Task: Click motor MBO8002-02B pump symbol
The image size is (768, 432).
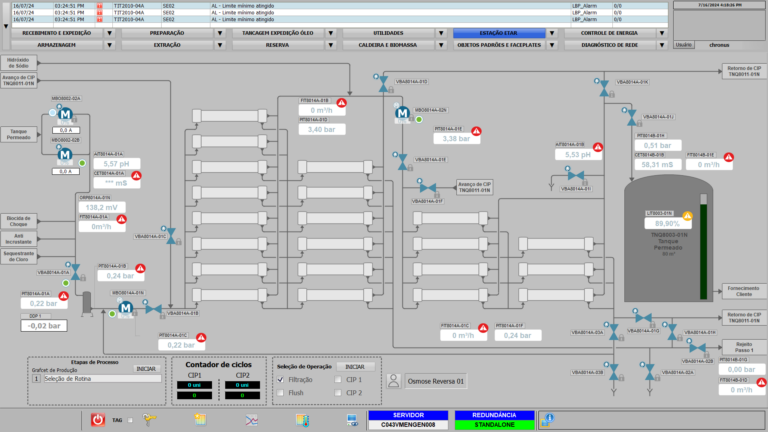Action: point(65,155)
